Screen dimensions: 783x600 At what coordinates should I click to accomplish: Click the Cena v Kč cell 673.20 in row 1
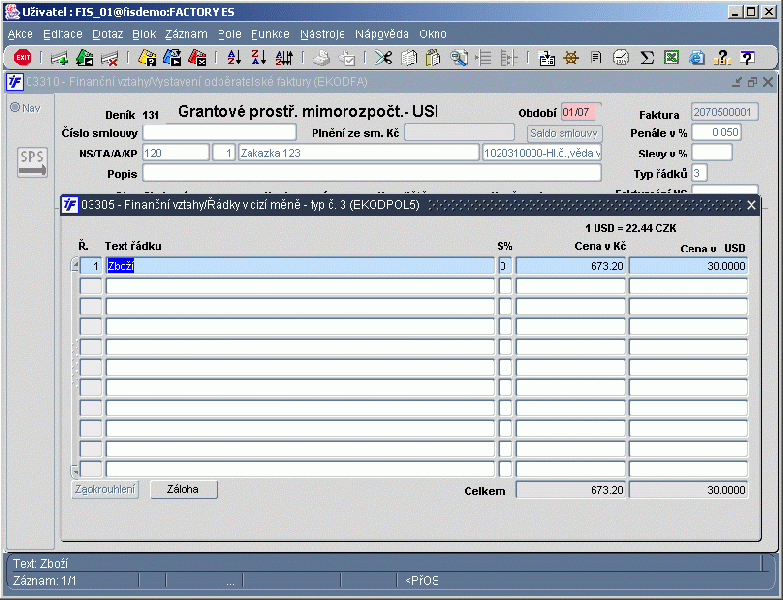coord(570,266)
